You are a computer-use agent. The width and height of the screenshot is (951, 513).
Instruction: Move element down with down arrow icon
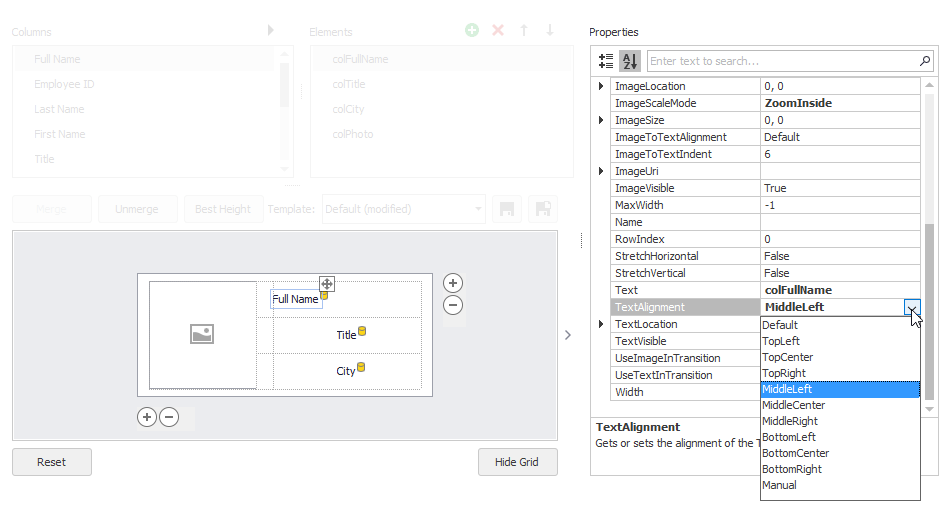click(x=549, y=30)
